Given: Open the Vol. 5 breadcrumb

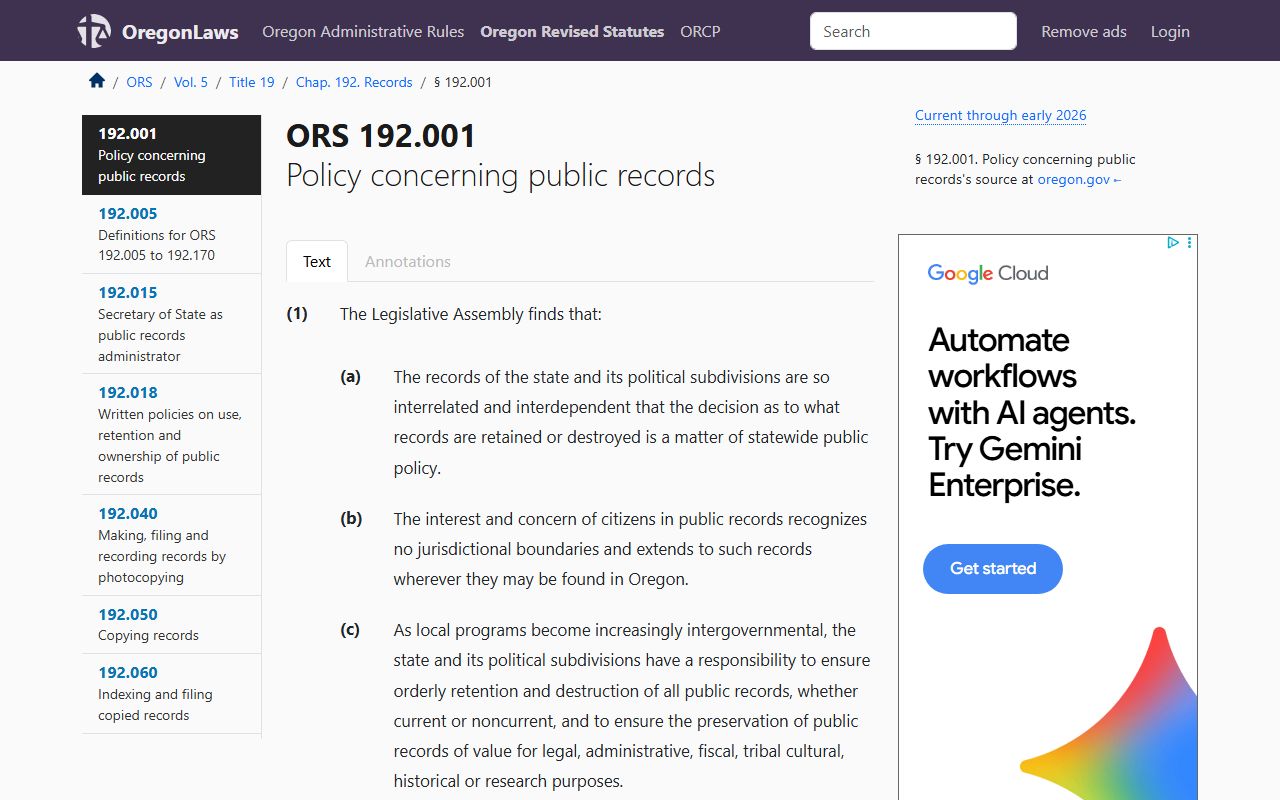Looking at the screenshot, I should 191,82.
